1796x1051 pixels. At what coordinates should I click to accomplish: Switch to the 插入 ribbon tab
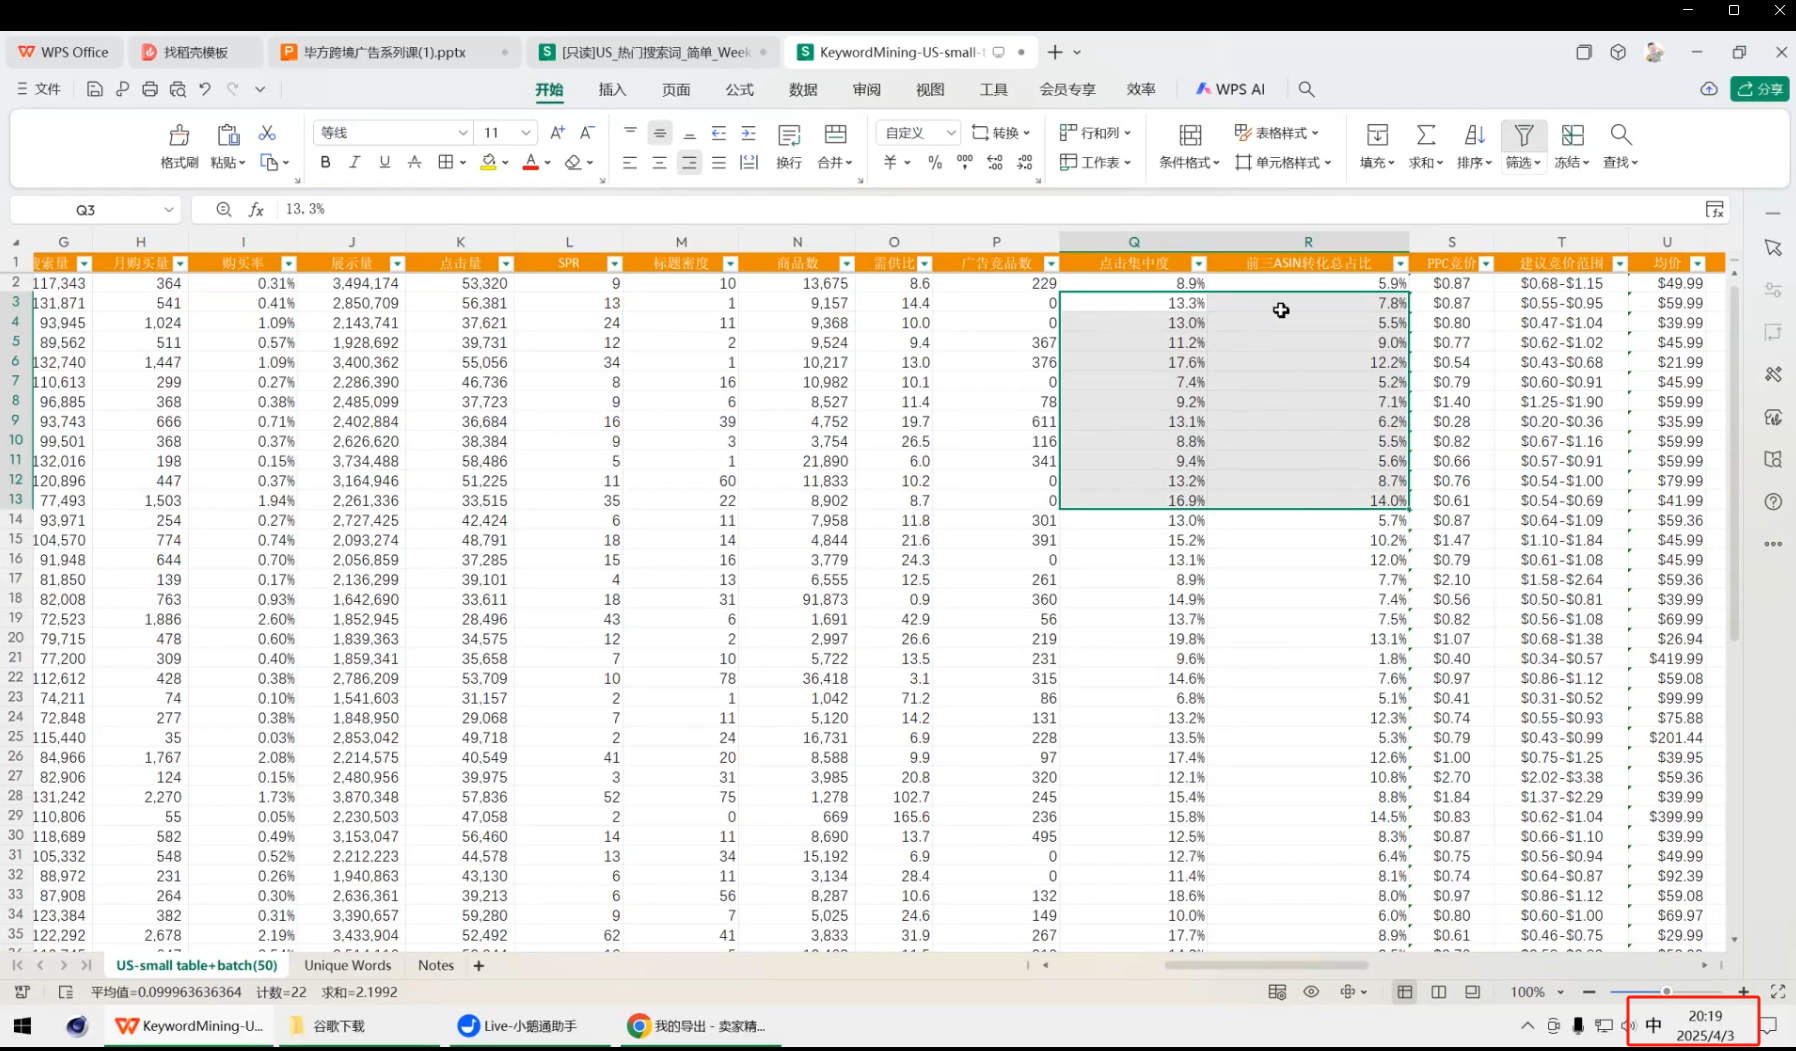[612, 90]
